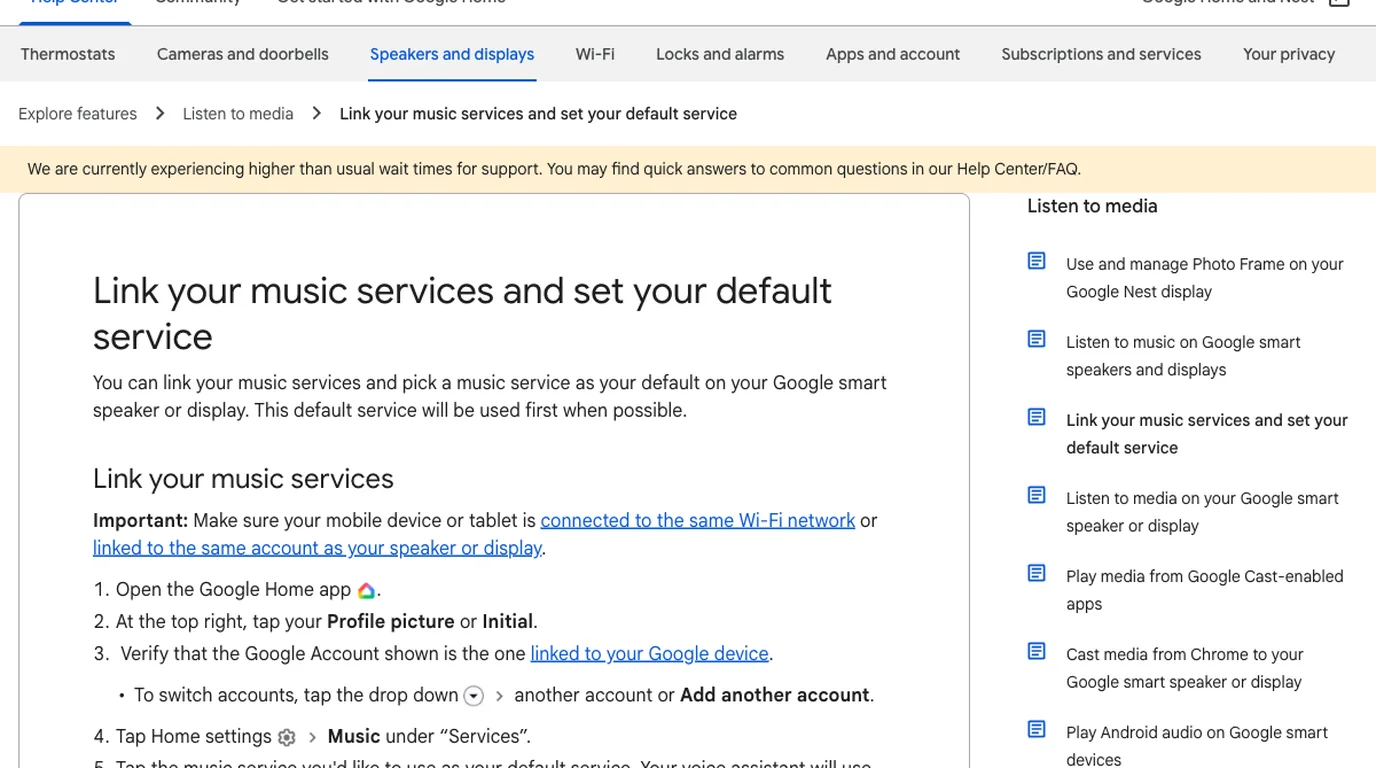Open 'Listen to music on Google smart speakers' article
This screenshot has height=768, width=1376.
click(1183, 356)
